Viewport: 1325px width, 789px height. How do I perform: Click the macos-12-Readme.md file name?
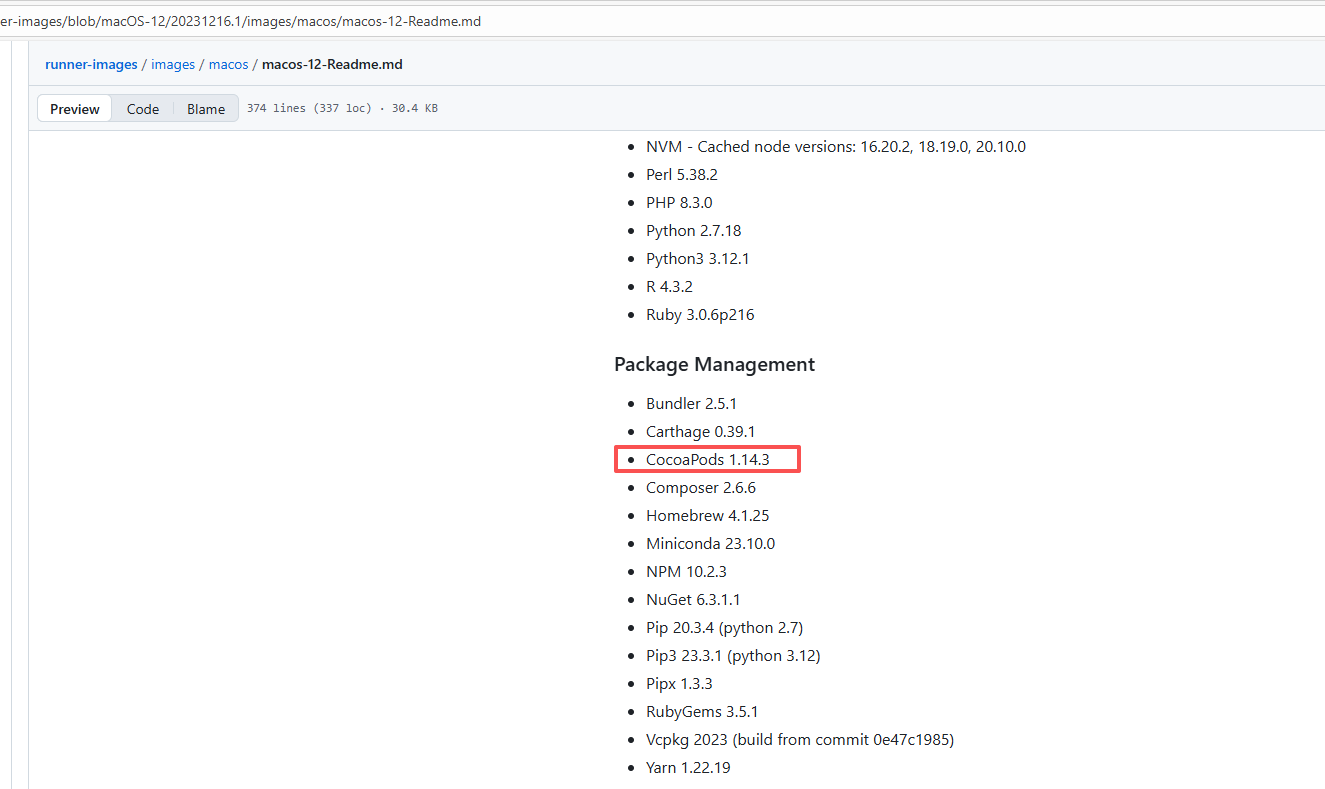pos(332,64)
